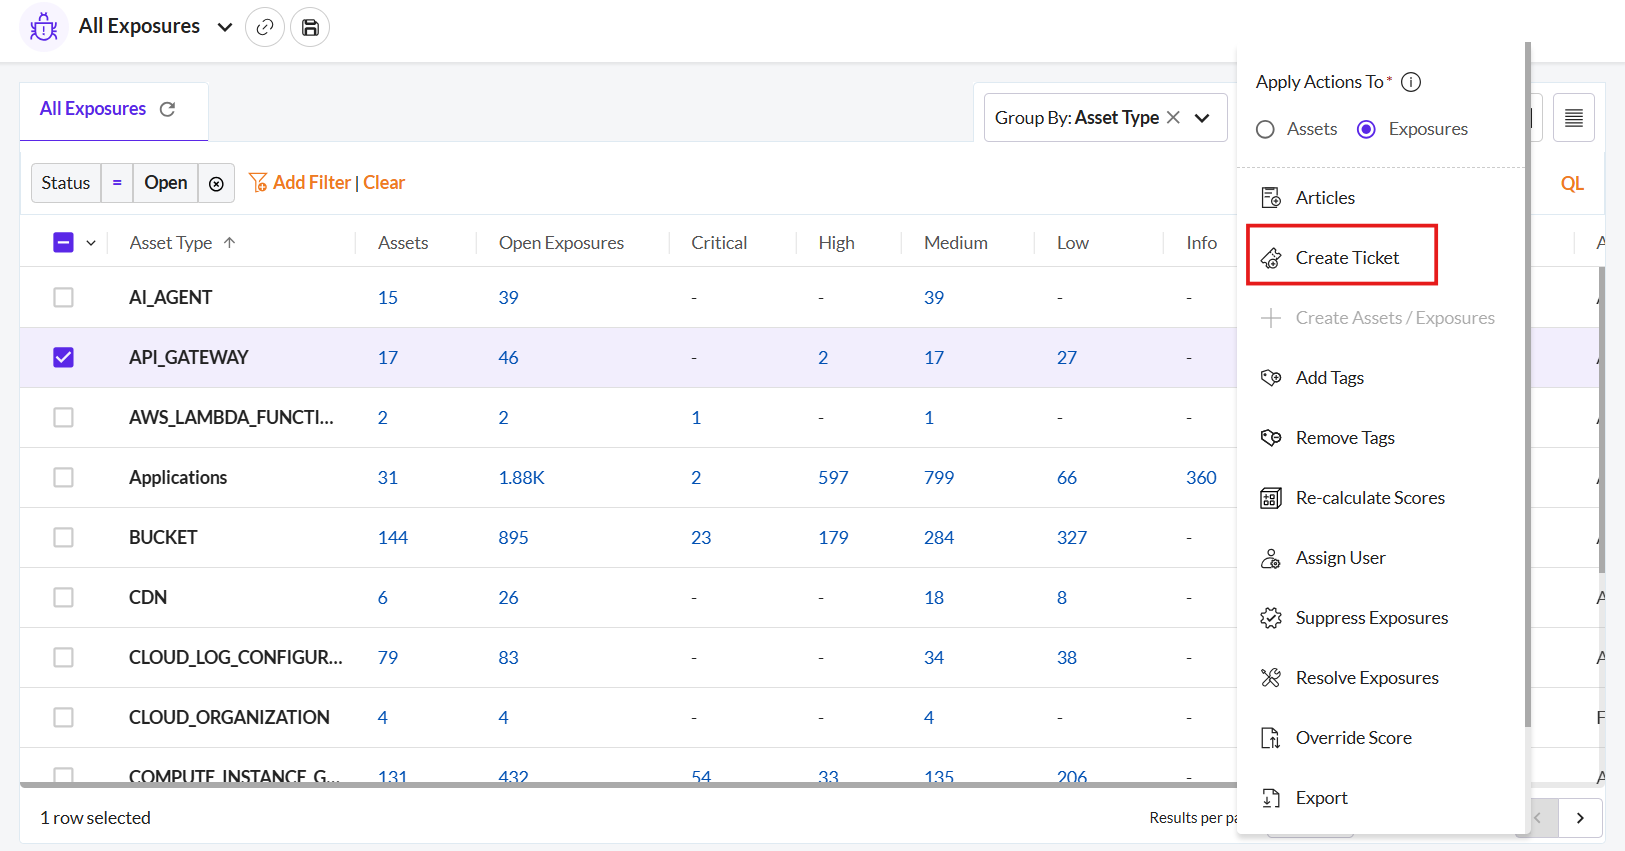Check the Applications row checkbox
The image size is (1625, 851).
click(63, 477)
